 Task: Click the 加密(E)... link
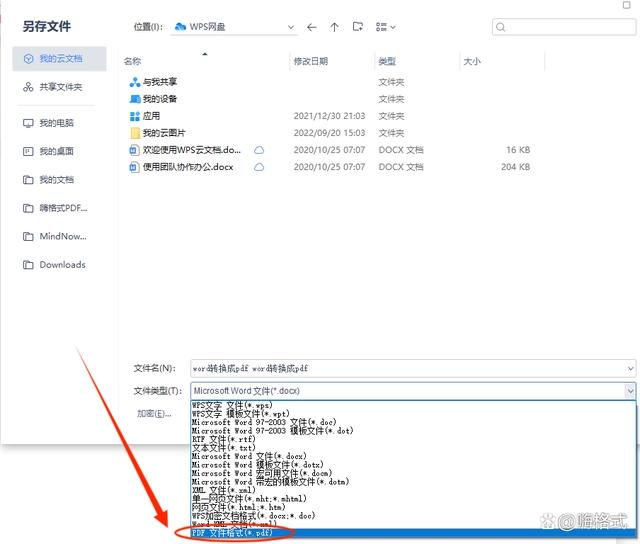click(154, 414)
